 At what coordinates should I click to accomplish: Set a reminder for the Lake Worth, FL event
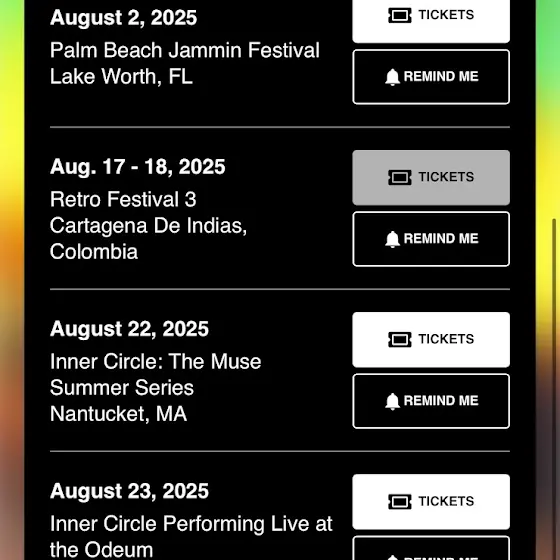(431, 77)
